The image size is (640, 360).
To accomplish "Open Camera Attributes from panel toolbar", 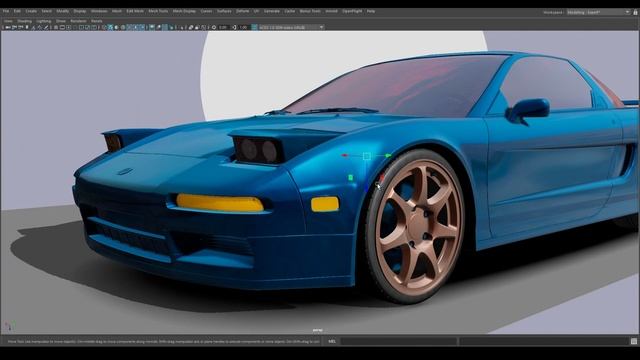I will pyautogui.click(x=20, y=27).
